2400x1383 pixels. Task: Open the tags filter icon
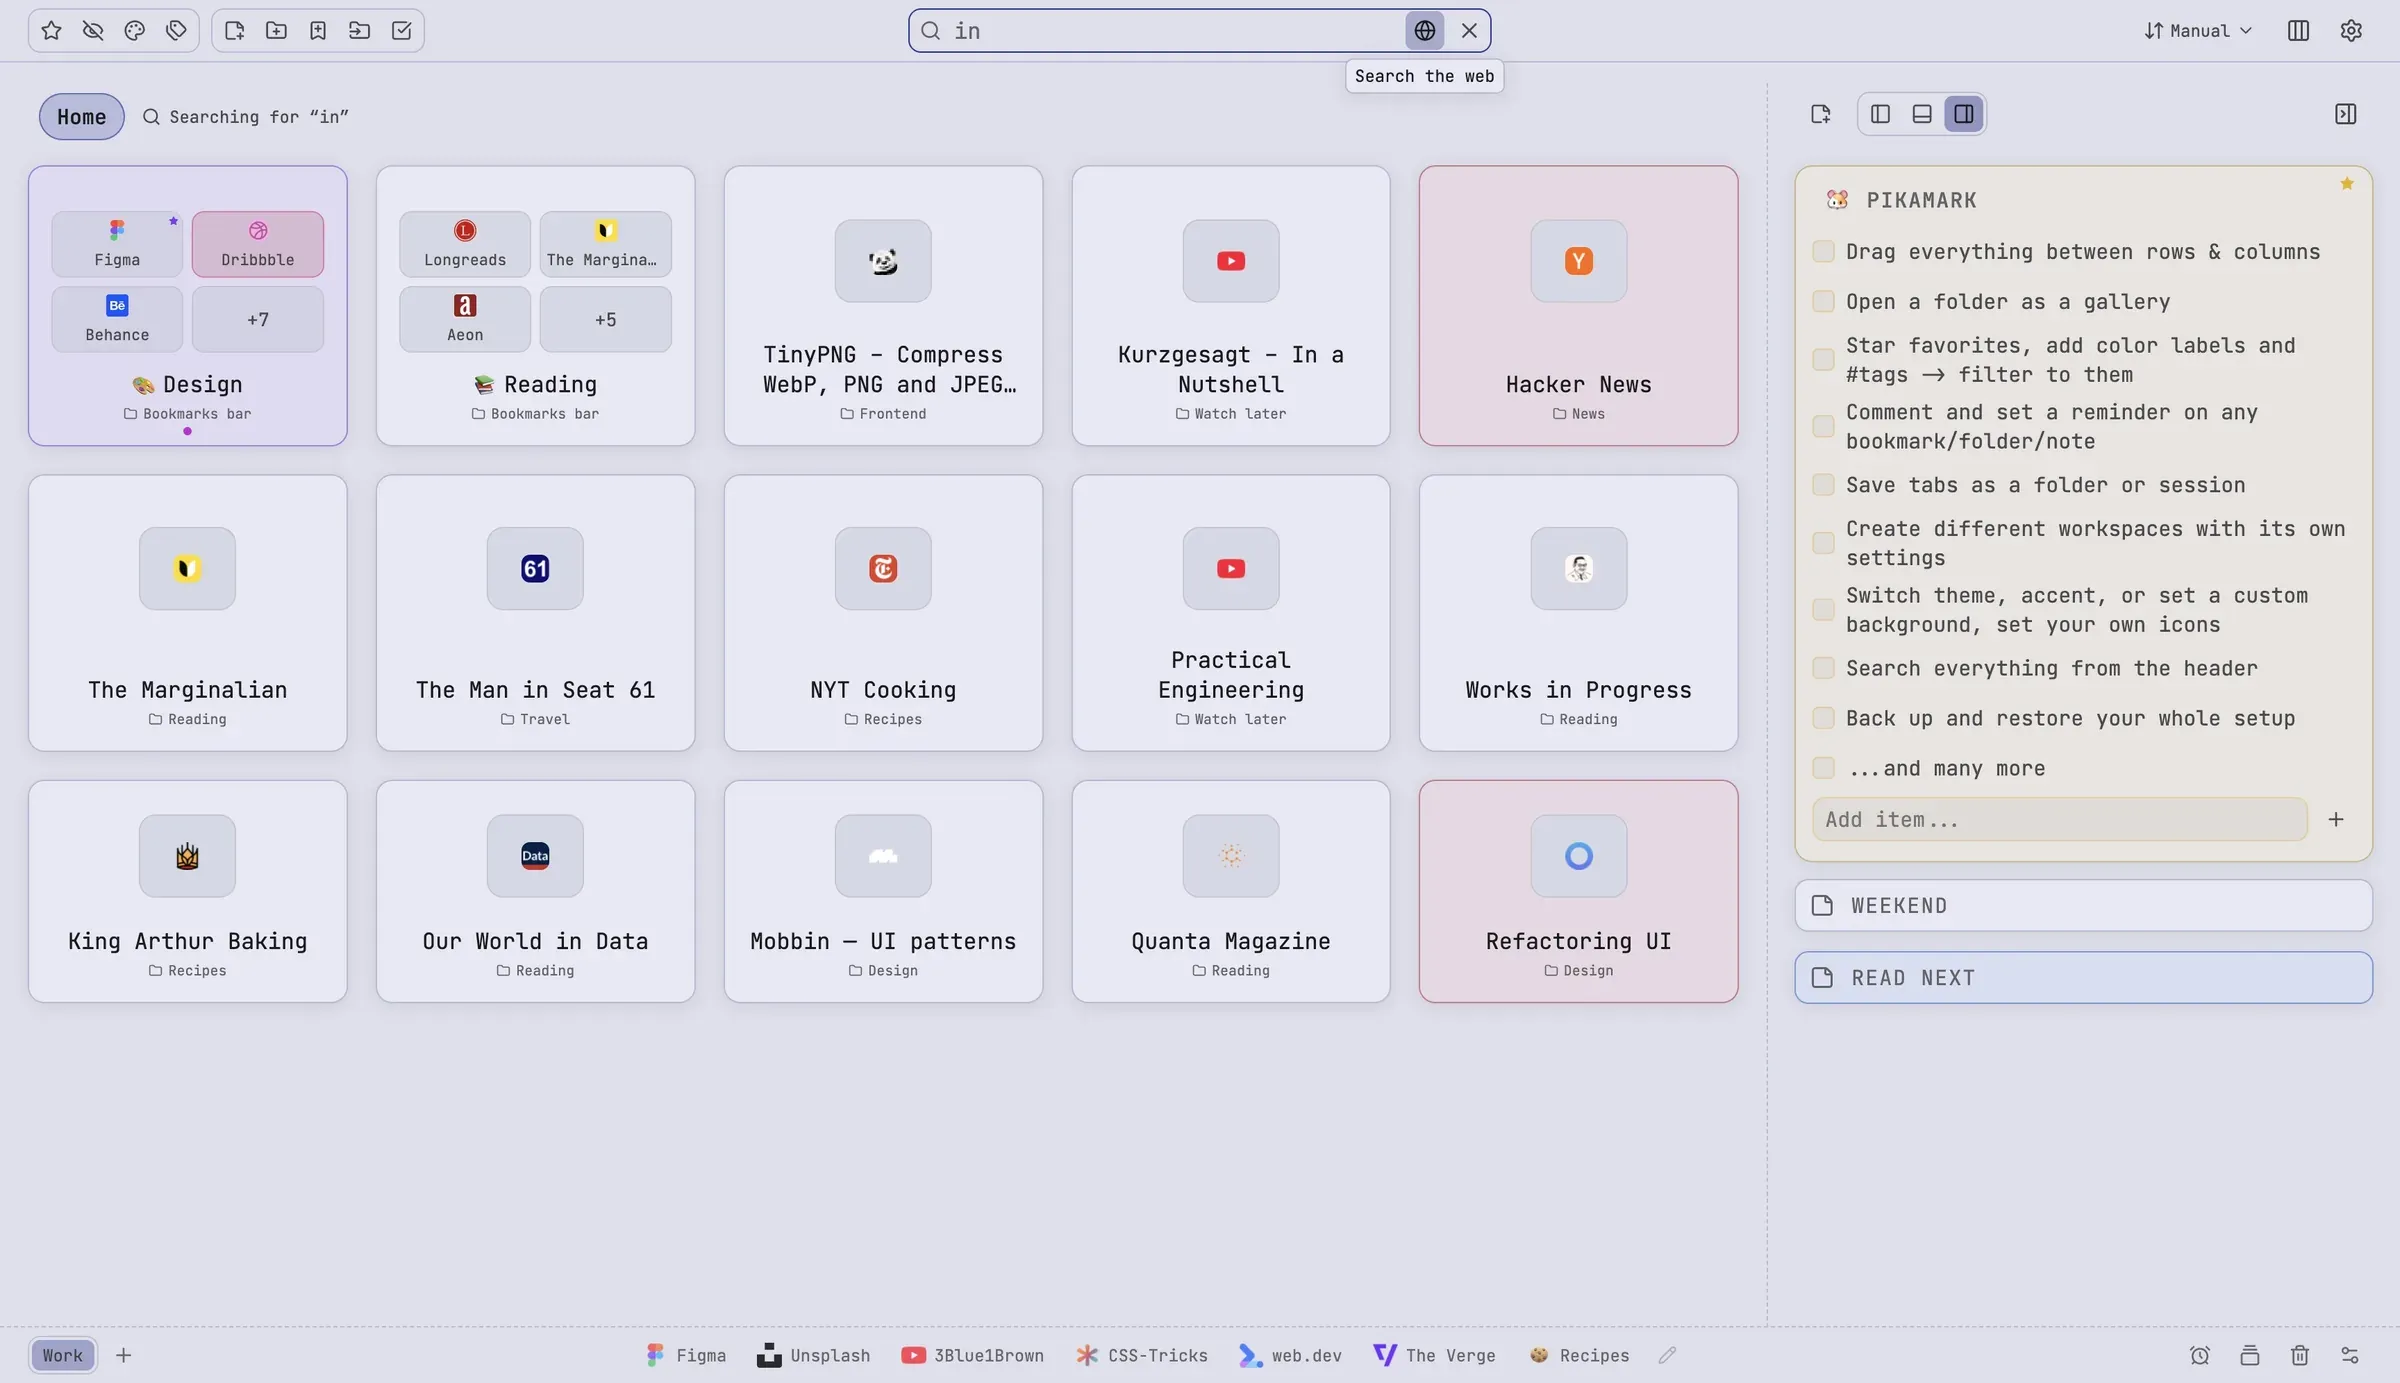[177, 30]
